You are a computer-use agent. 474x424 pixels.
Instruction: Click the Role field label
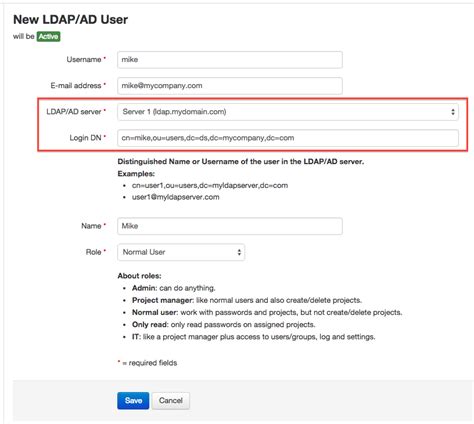point(94,252)
